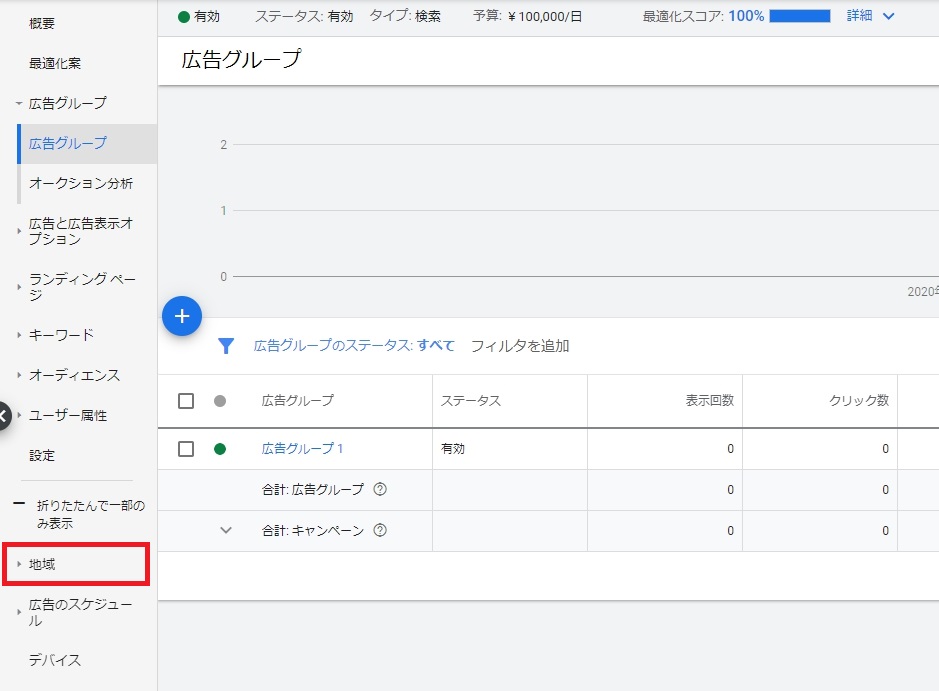The image size is (939, 691).
Task: Sort by the クリック数 column header
Action: coord(859,401)
